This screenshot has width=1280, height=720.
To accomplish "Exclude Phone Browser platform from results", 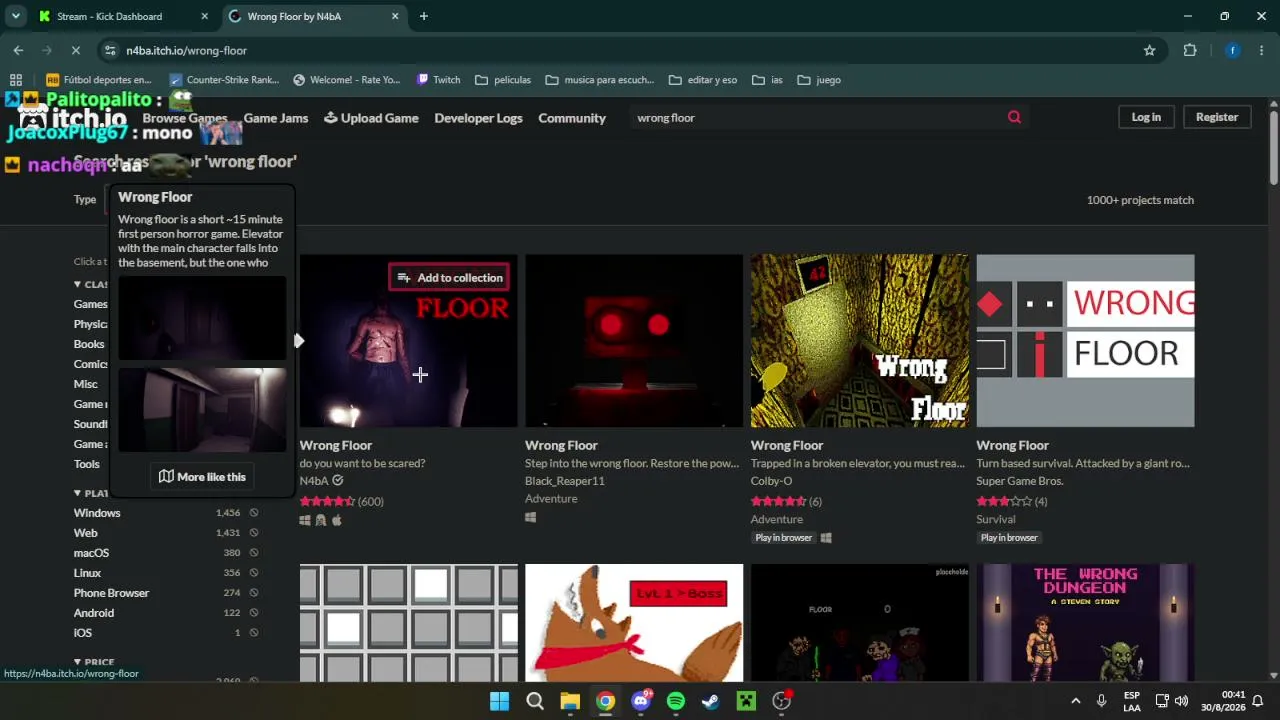I will (x=254, y=593).
